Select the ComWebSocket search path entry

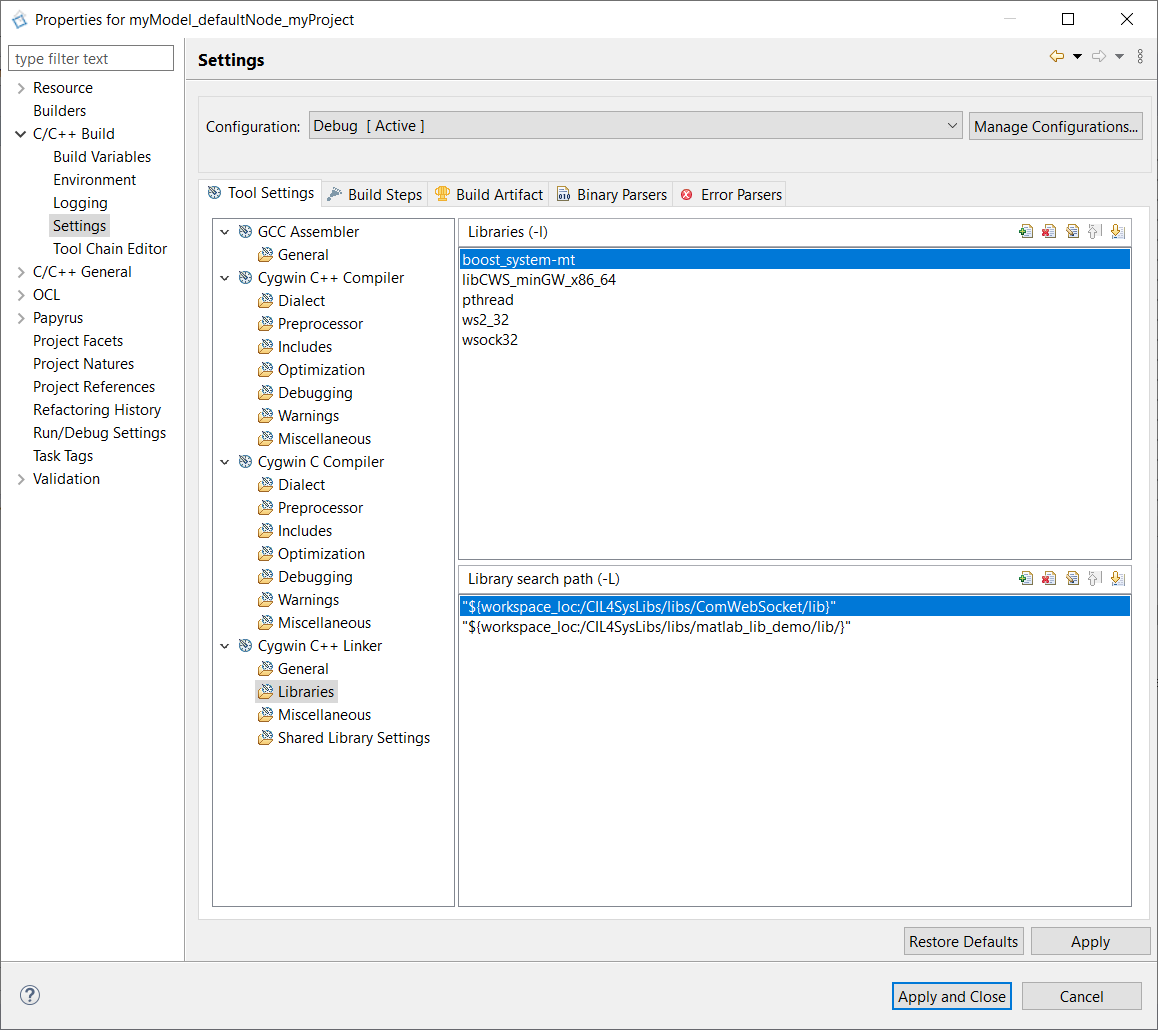795,607
